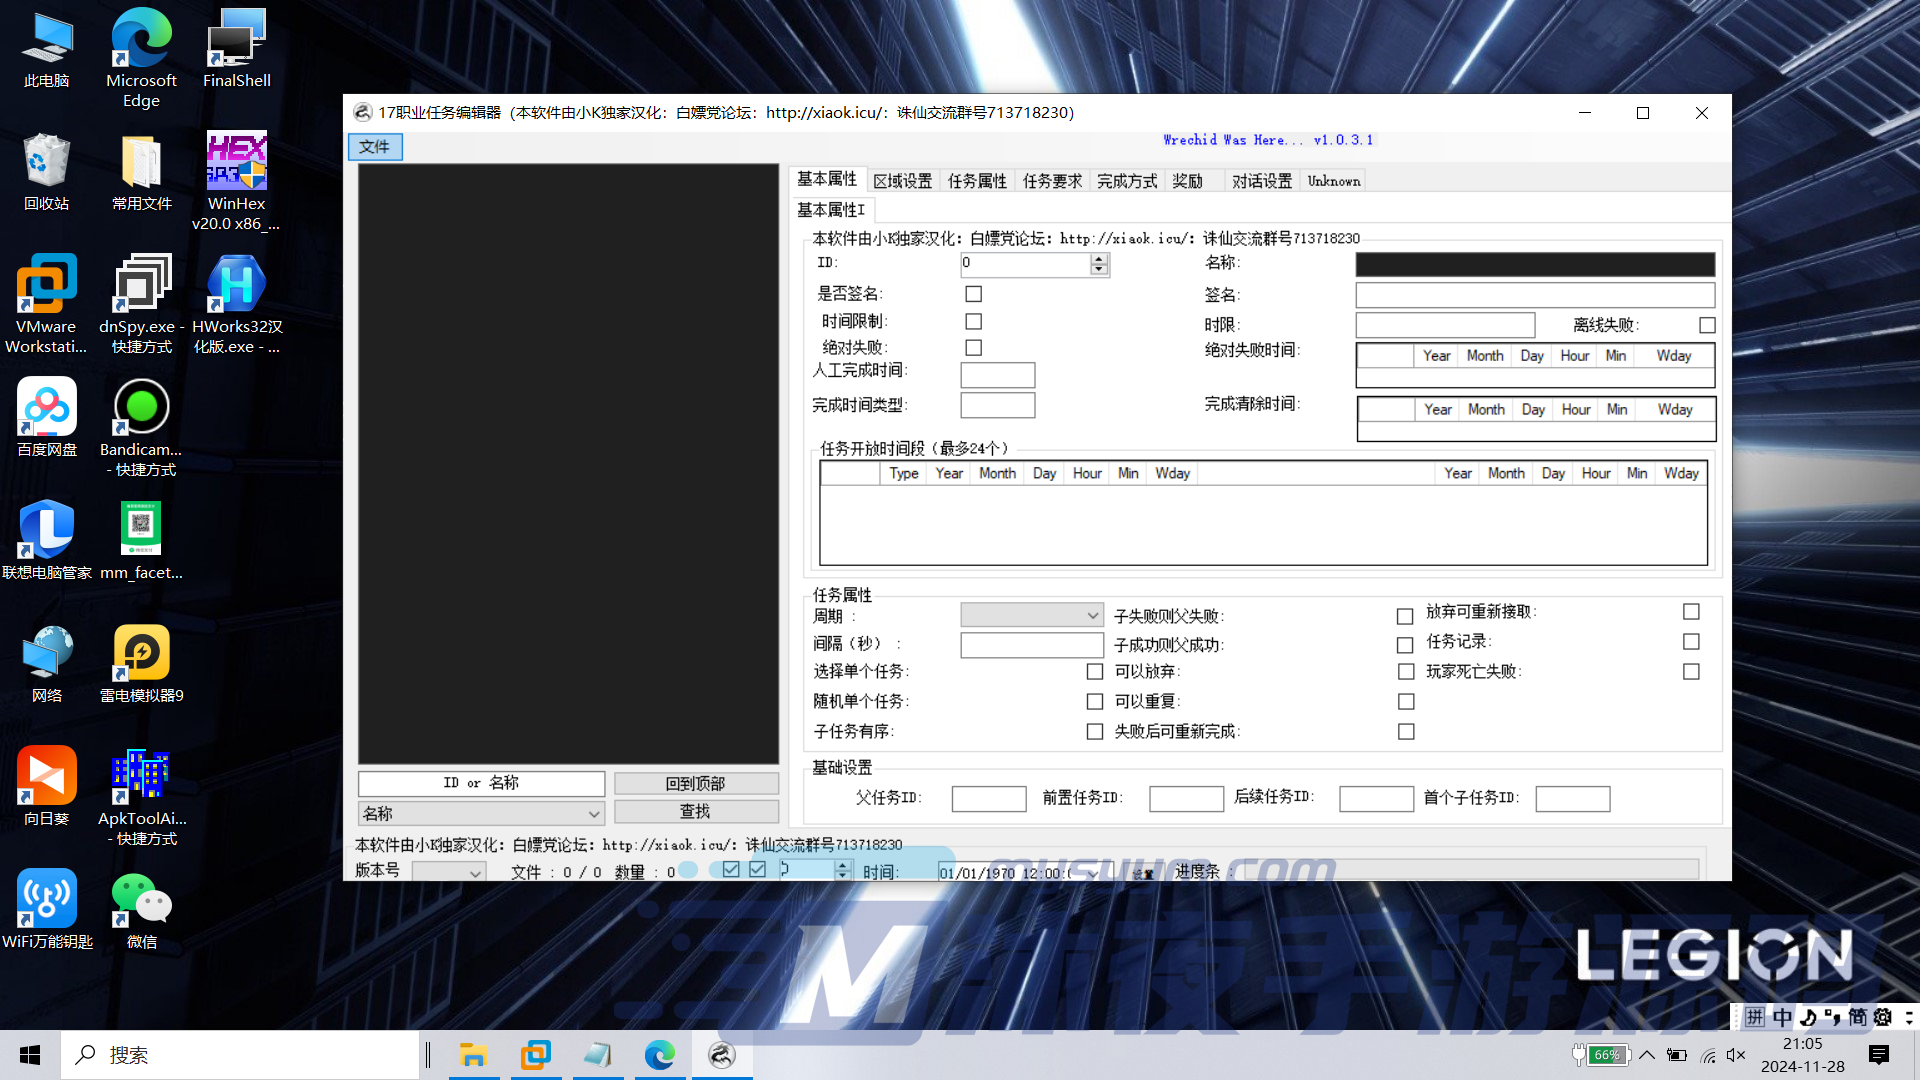This screenshot has width=1920, height=1080.
Task: Open the FinalShell desktop icon
Action: 236,38
